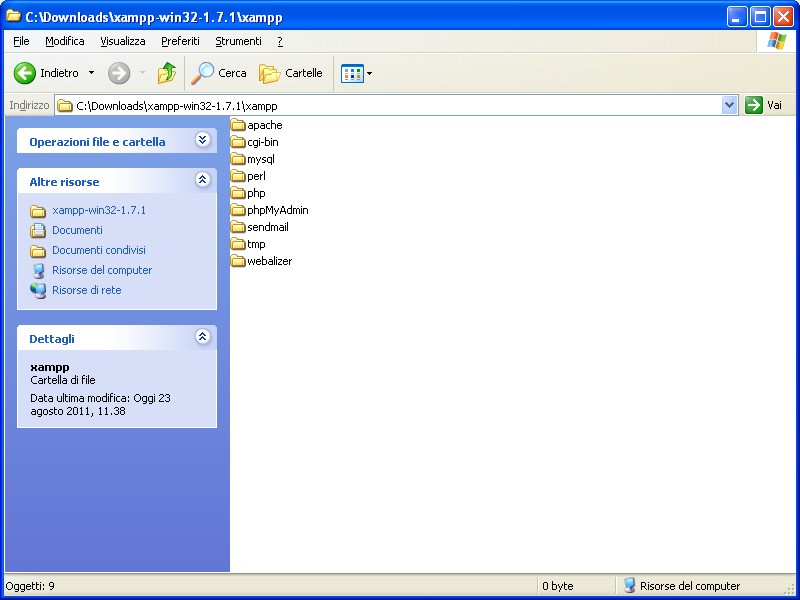Select the phpMyAdmin folder
The width and height of the screenshot is (800, 600).
[x=277, y=210]
